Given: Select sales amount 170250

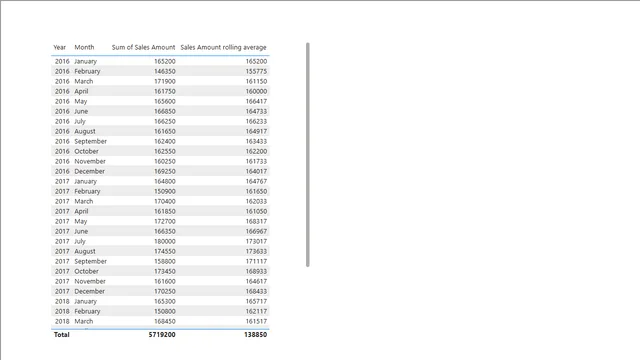Looking at the screenshot, I should [x=165, y=291].
